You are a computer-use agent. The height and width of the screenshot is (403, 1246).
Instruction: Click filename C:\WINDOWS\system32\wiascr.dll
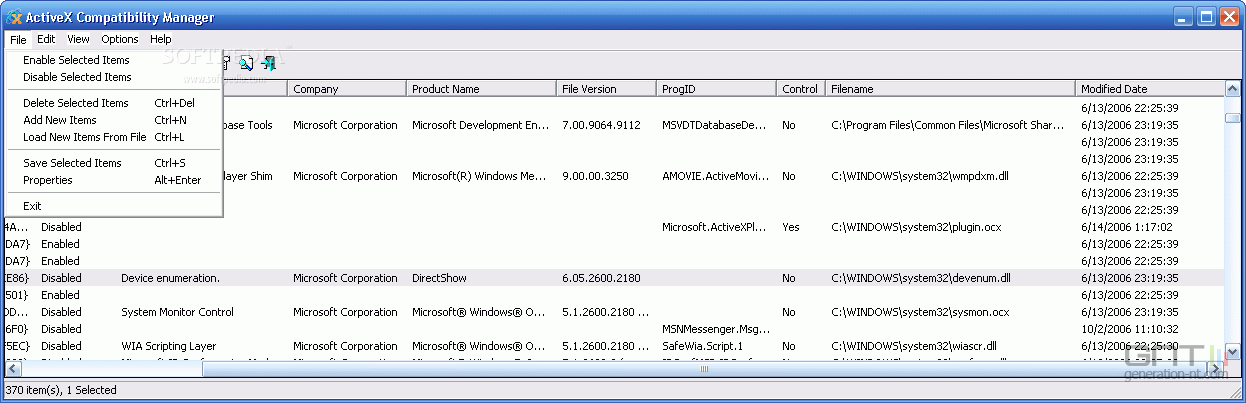point(916,346)
